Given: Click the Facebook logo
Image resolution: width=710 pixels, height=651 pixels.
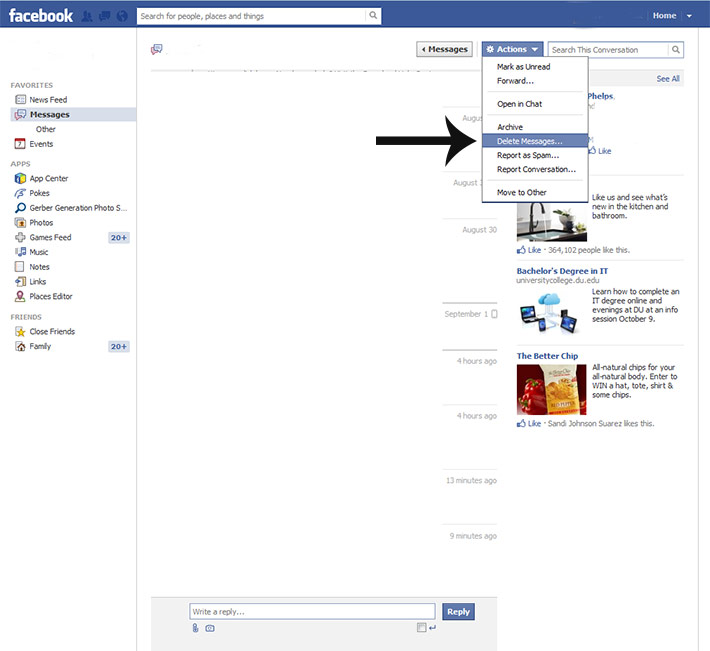Looking at the screenshot, I should (x=41, y=16).
